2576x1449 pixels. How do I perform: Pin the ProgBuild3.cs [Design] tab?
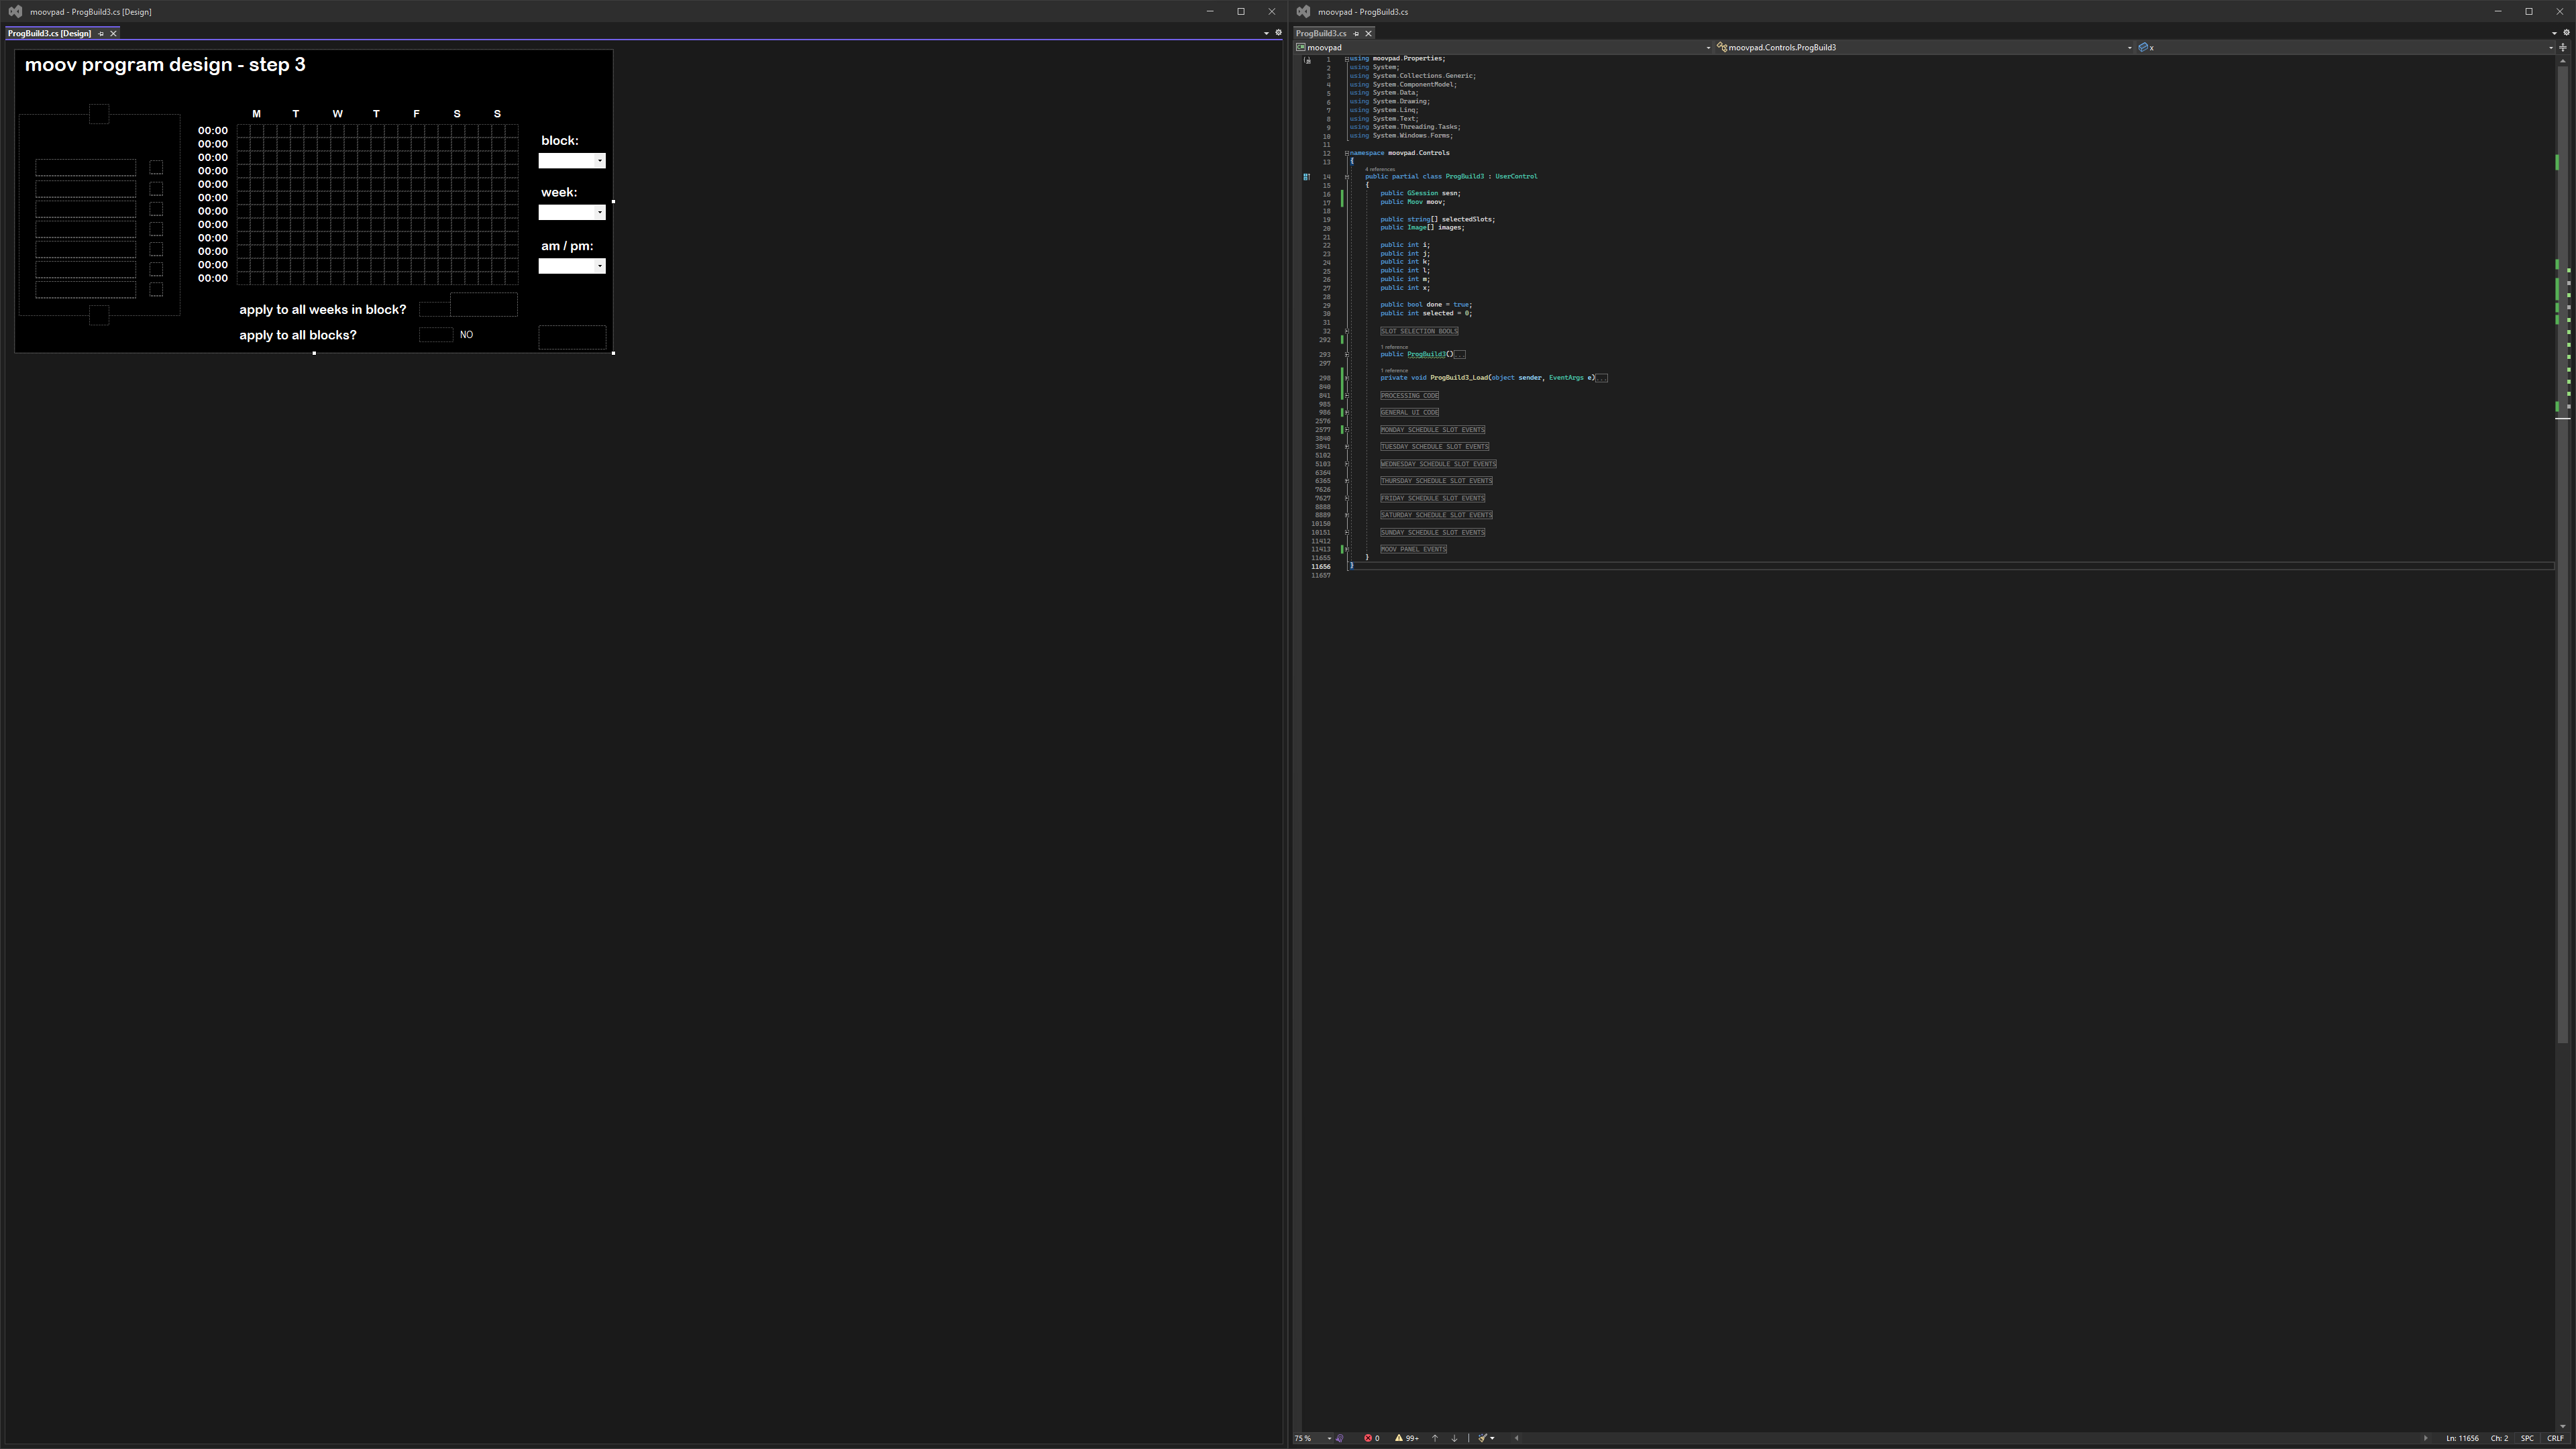[101, 33]
